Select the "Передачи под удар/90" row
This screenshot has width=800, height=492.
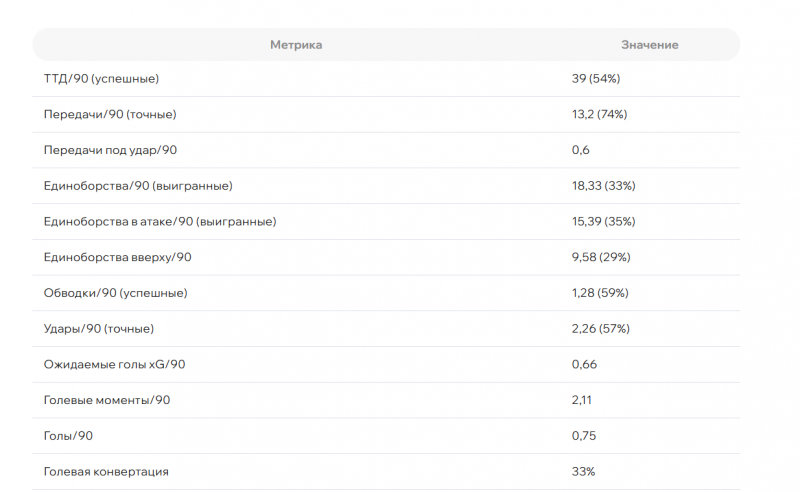[110, 150]
